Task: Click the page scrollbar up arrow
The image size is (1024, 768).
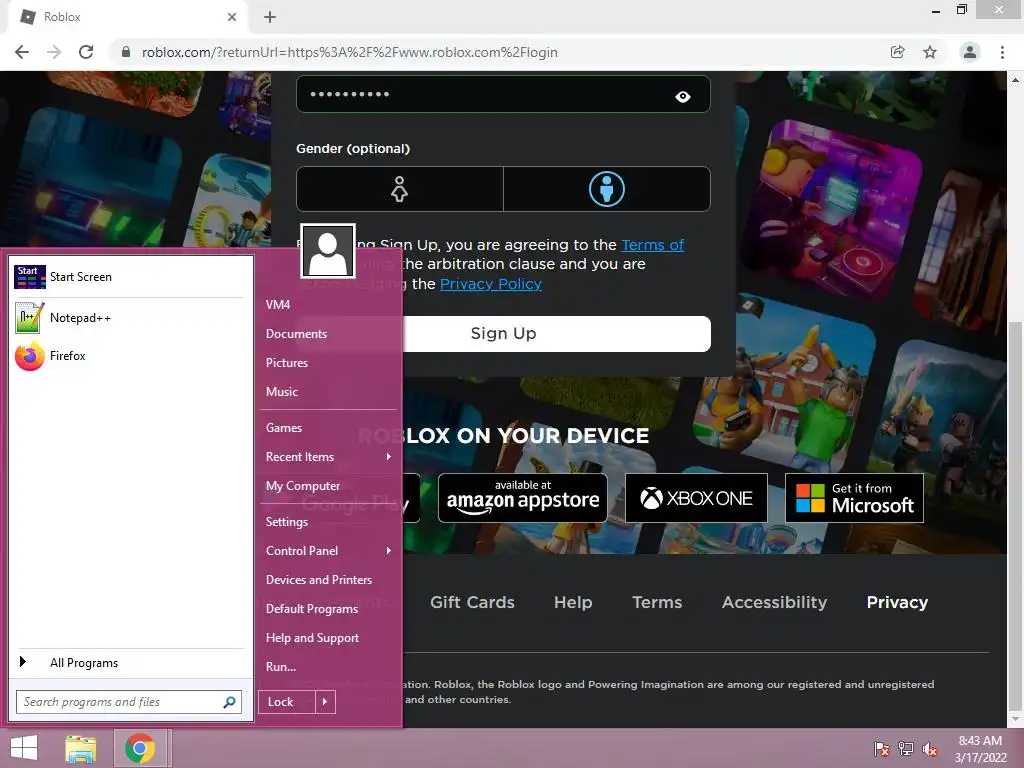Action: click(1016, 79)
